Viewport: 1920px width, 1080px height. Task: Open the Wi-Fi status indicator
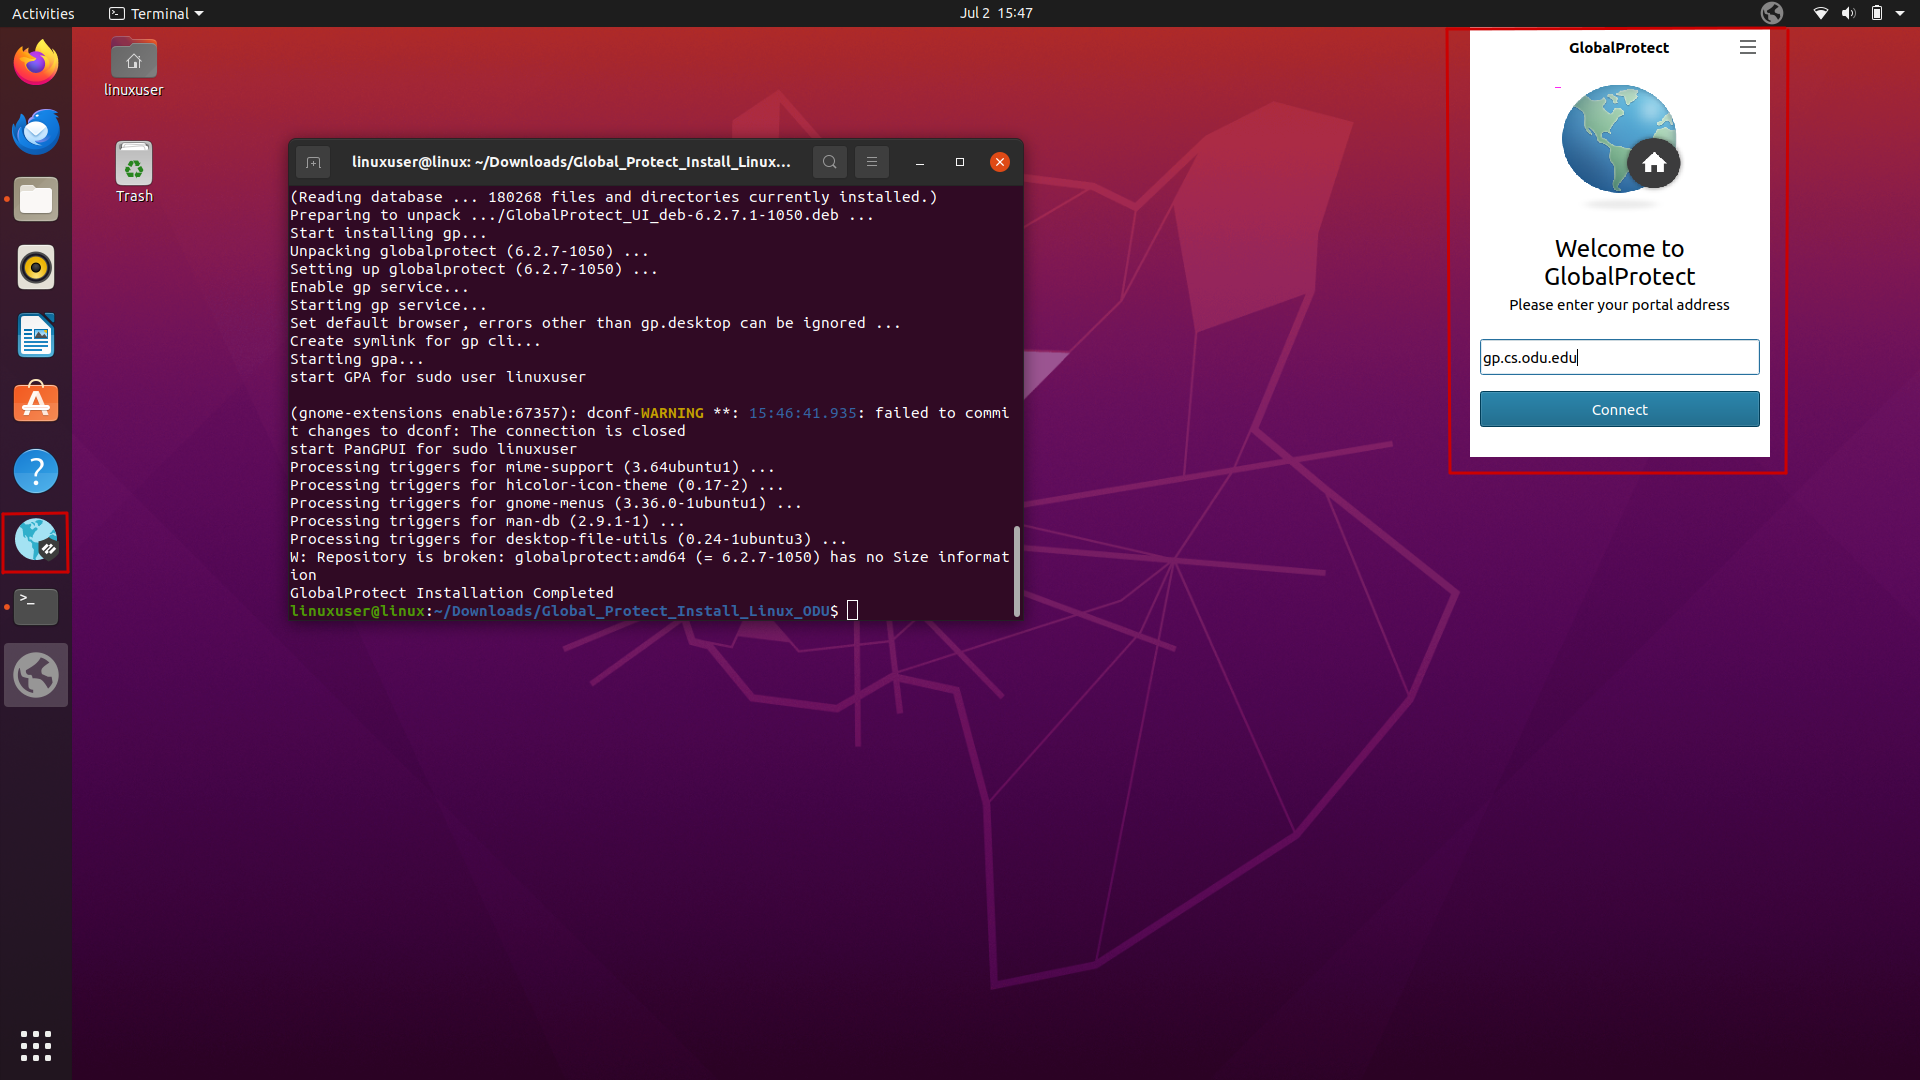[x=1821, y=13]
